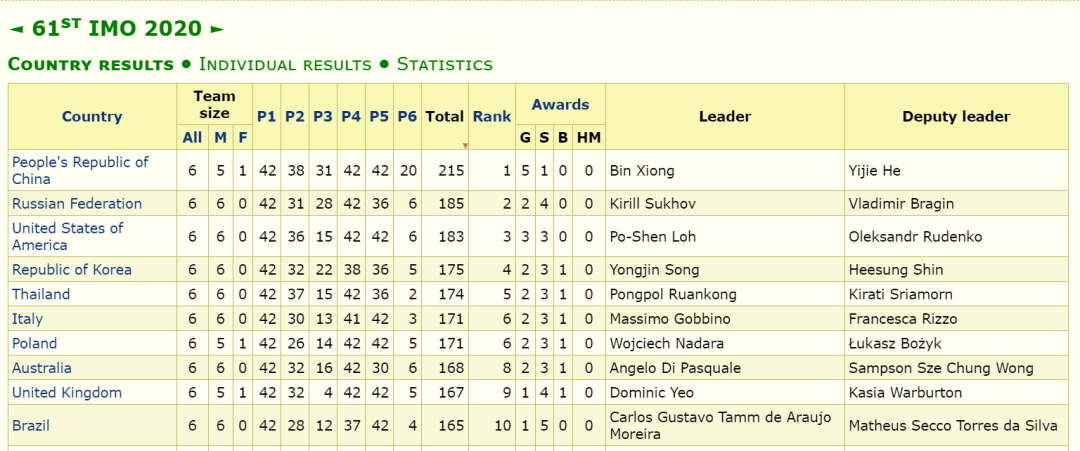Open Russian Federation country link
The image size is (1080, 451).
(x=77, y=203)
